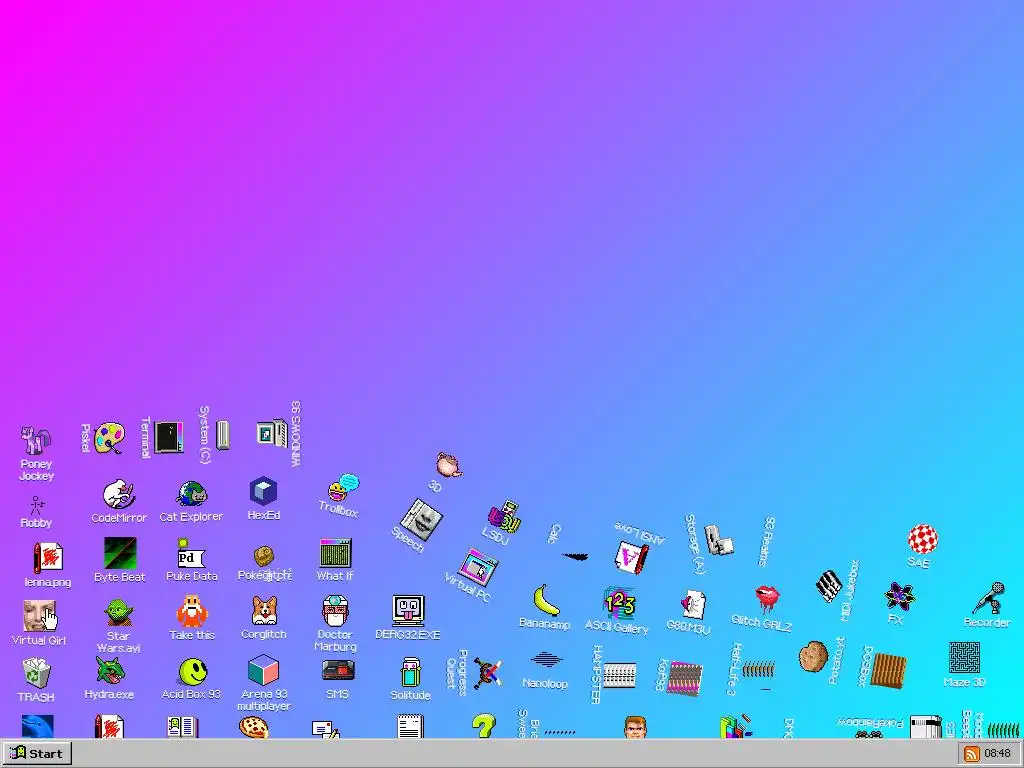This screenshot has width=1024, height=768.
Task: Open the pizza icon in bottom row
Action: tap(253, 727)
